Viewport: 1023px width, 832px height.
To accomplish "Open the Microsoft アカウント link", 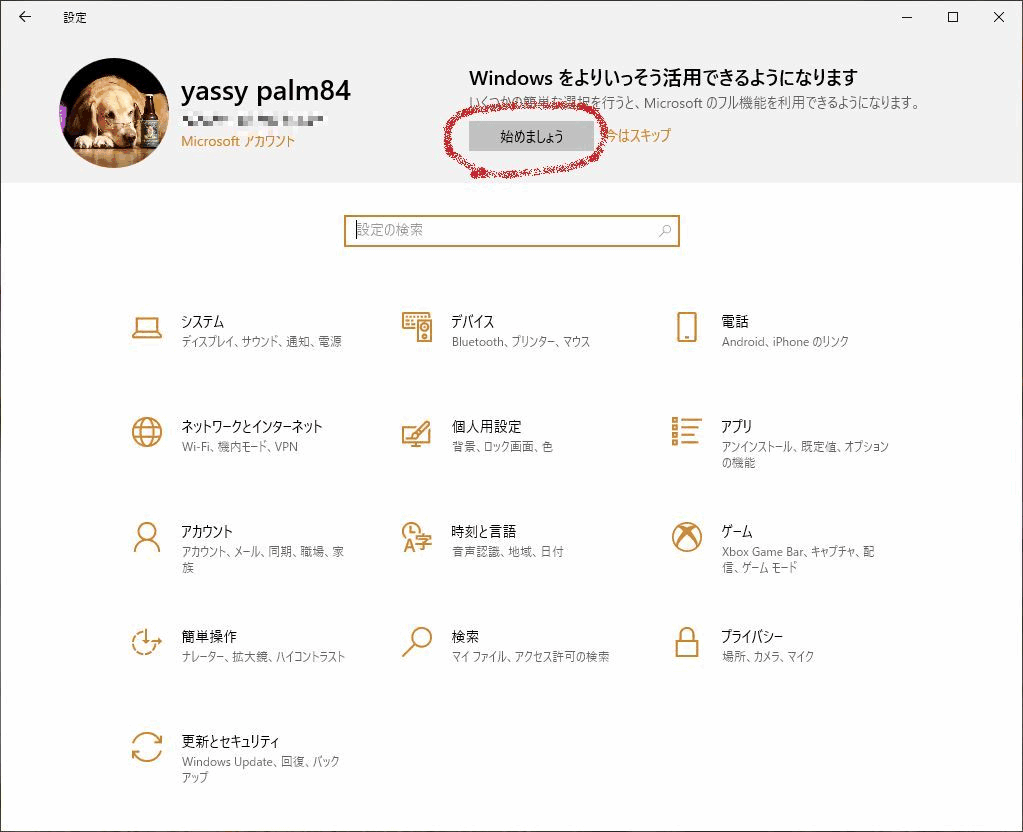I will [238, 141].
